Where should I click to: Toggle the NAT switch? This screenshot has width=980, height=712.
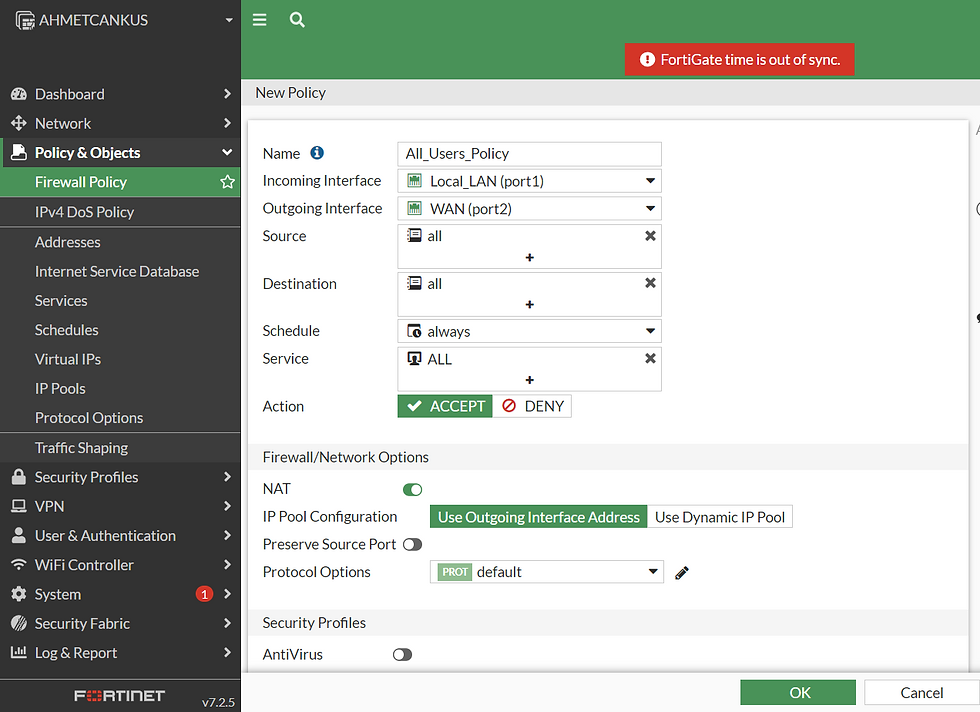[412, 489]
